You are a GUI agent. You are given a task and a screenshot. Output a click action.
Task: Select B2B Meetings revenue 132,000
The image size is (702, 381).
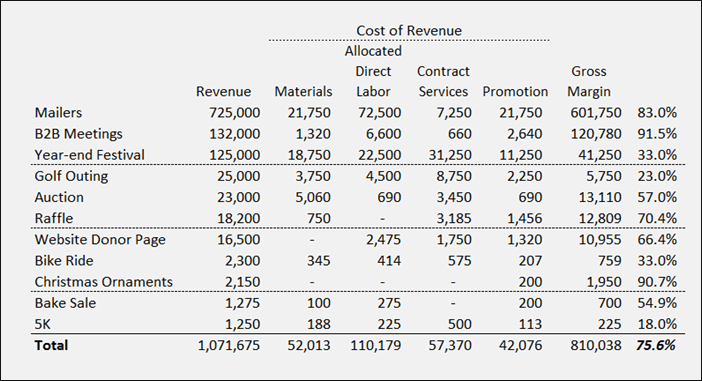point(235,133)
